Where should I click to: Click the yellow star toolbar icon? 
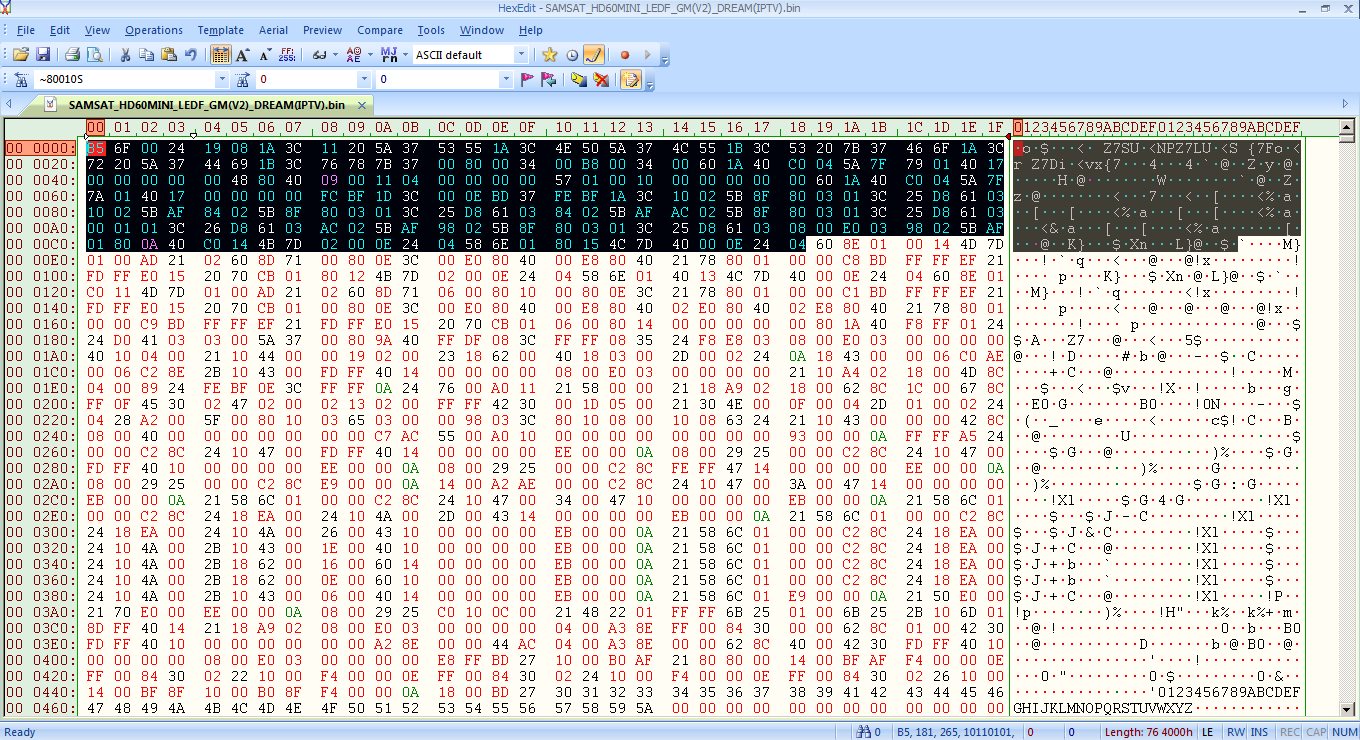click(549, 55)
